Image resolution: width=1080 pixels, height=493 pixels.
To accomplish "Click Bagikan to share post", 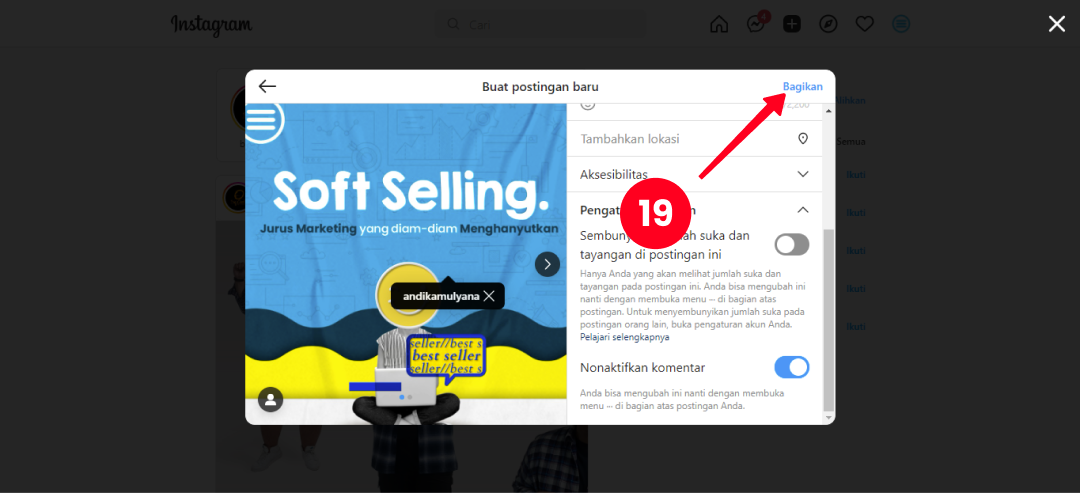I will (x=802, y=86).
